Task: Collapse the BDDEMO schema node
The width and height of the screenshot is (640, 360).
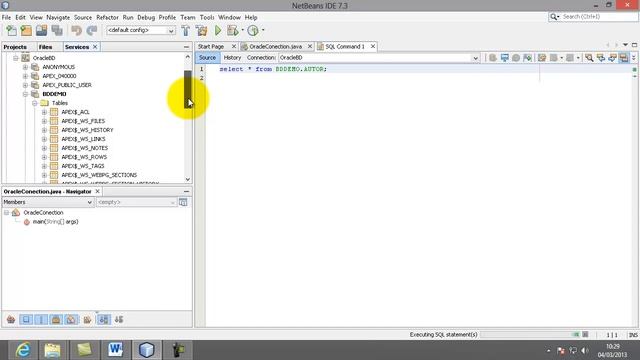Action: coord(25,94)
